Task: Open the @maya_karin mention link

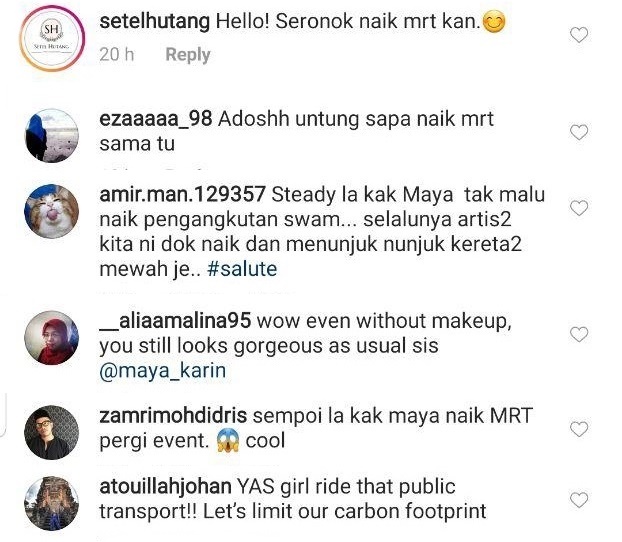Action: pyautogui.click(x=163, y=371)
